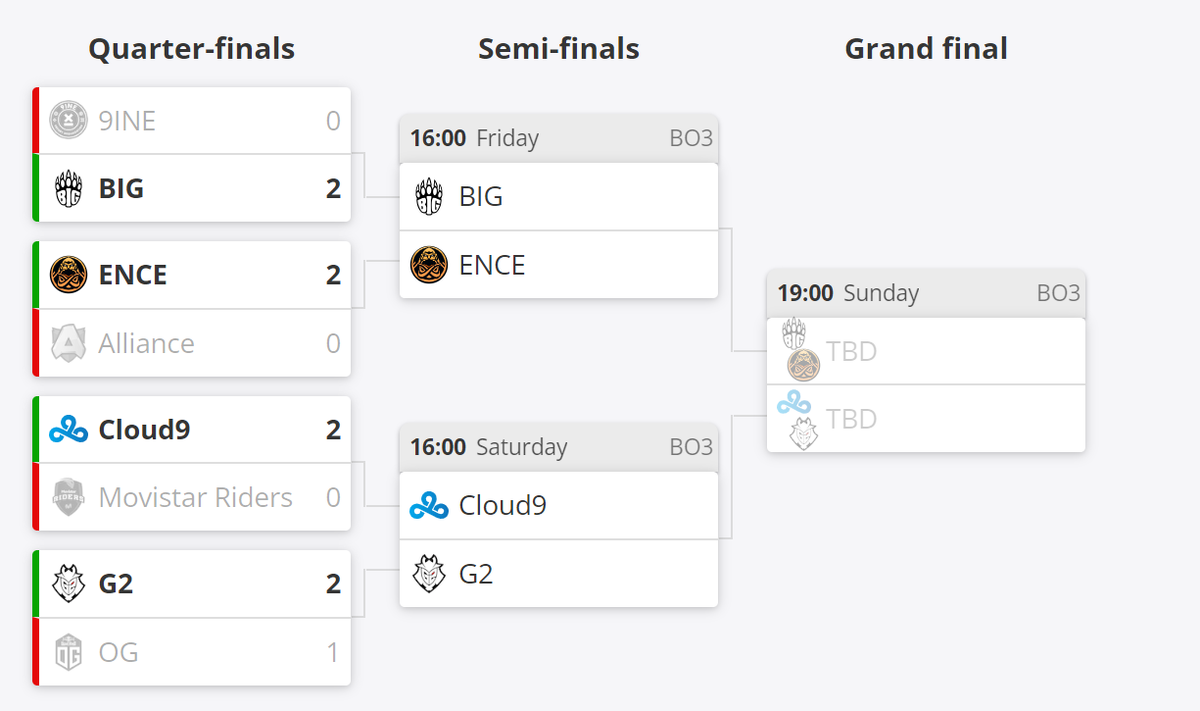Click the Alliance team logo
This screenshot has height=711, width=1200.
(x=68, y=343)
